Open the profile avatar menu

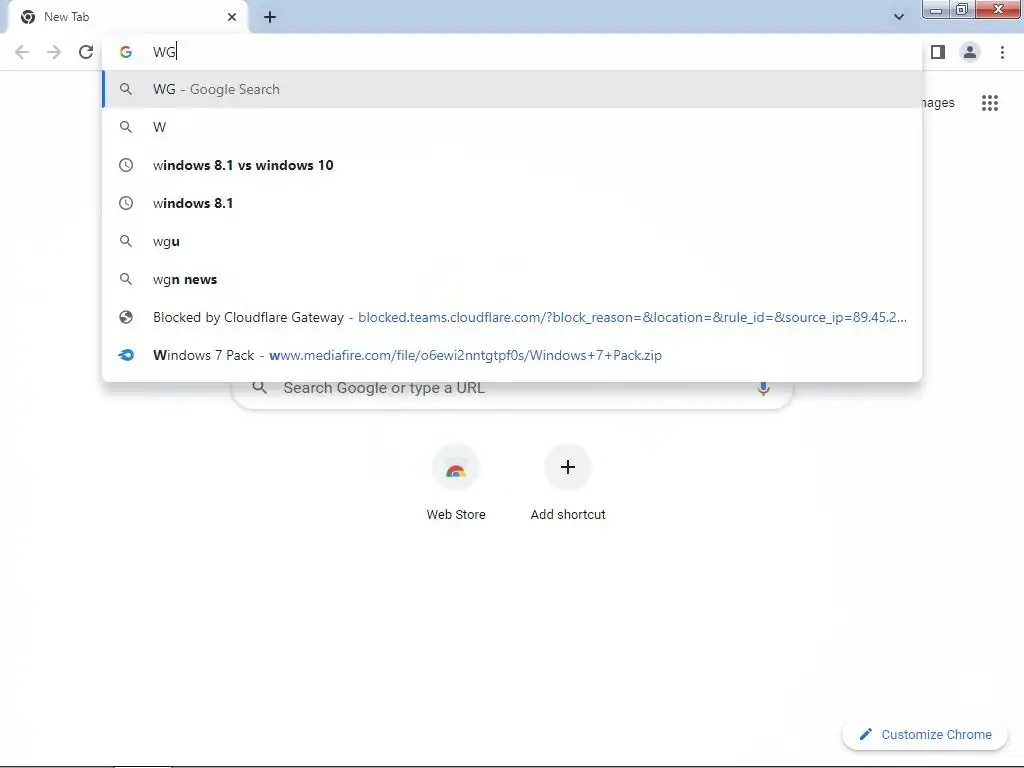(x=970, y=52)
